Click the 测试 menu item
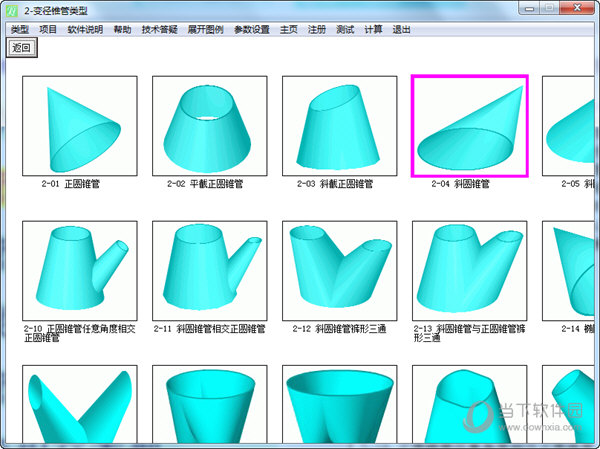 tap(345, 29)
